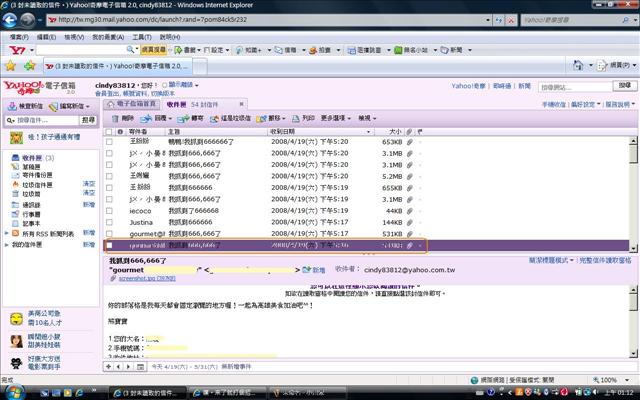Screen dimensions: 640x400
Task: Open the Tools (工具) menu
Action: (142, 37)
